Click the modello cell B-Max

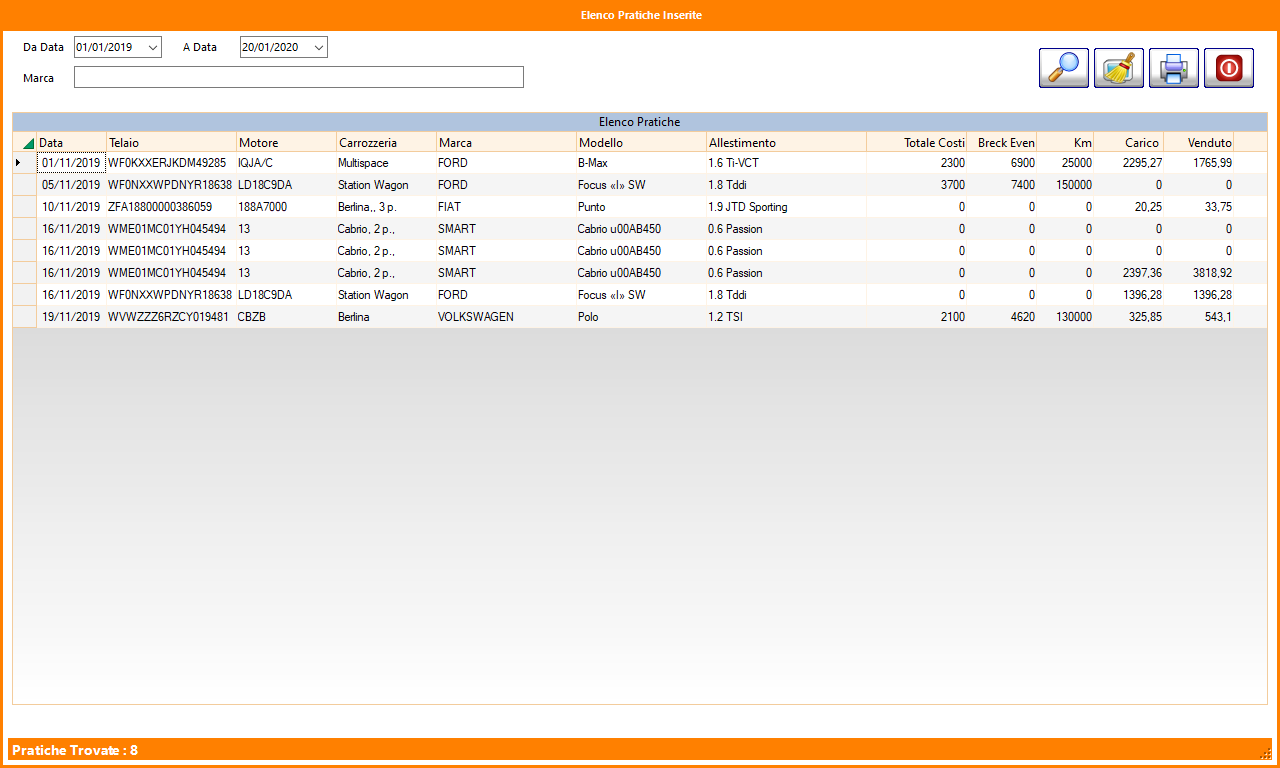click(641, 162)
